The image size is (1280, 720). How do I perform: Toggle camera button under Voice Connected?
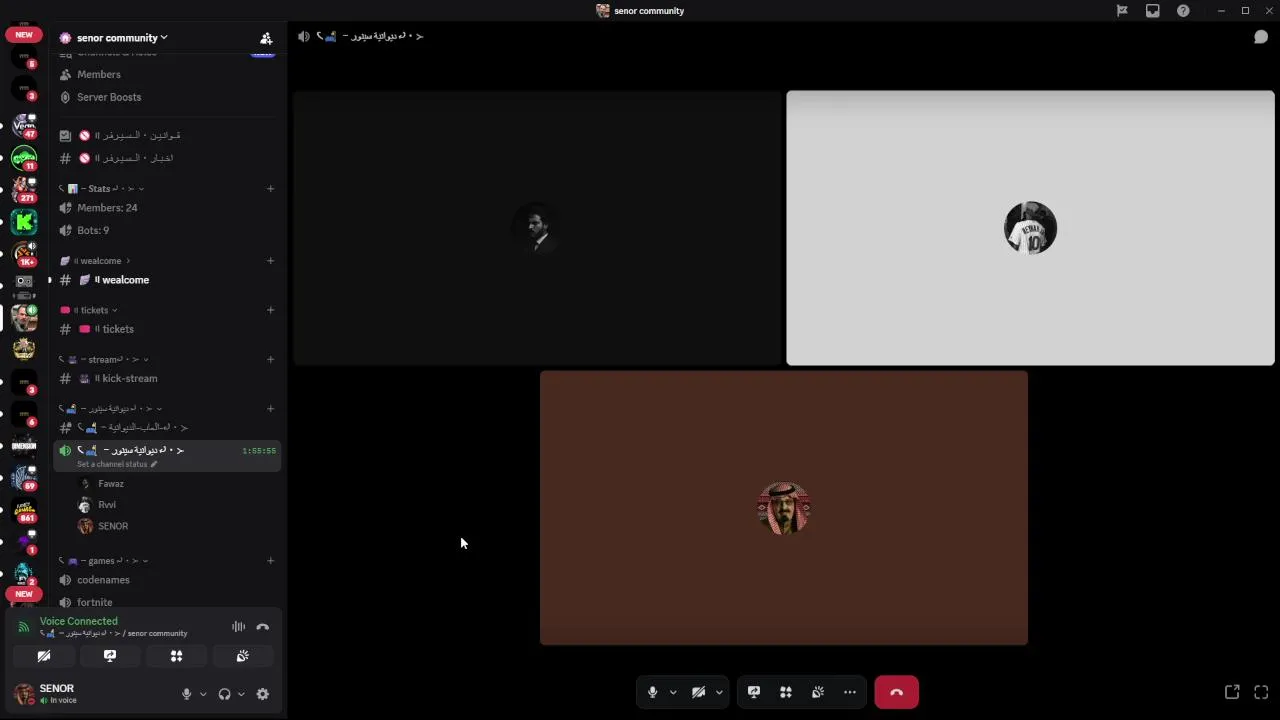tap(44, 656)
